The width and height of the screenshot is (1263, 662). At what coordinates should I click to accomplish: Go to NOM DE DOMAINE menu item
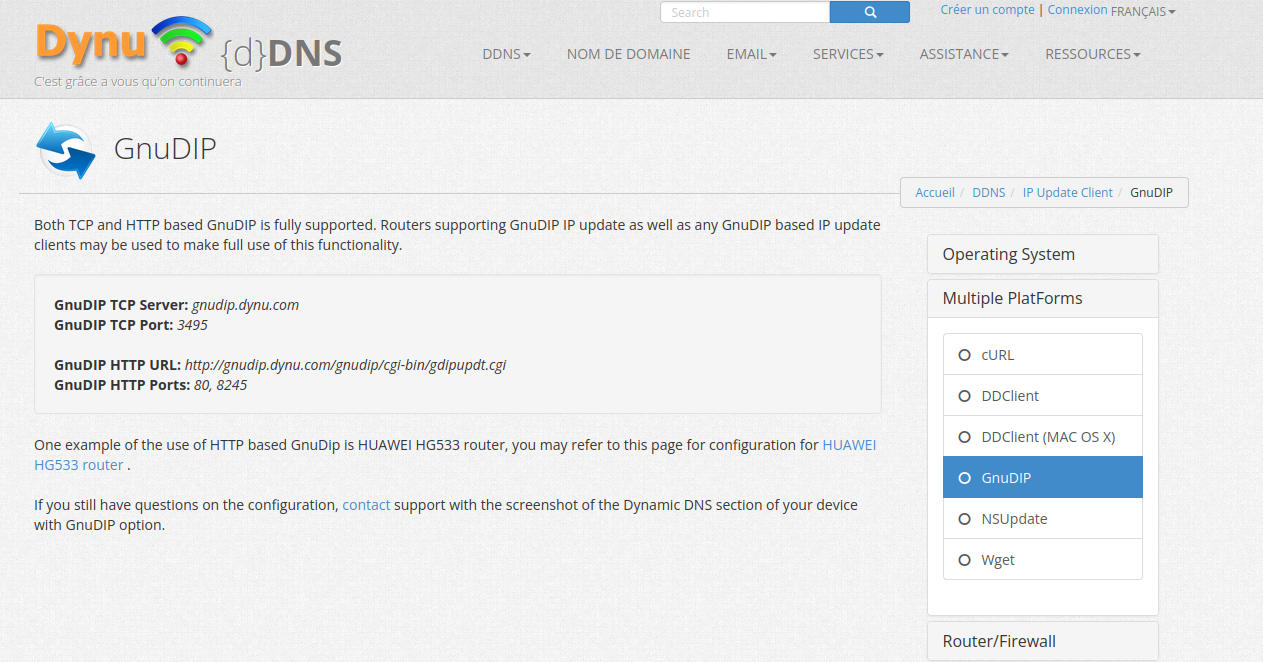[628, 54]
